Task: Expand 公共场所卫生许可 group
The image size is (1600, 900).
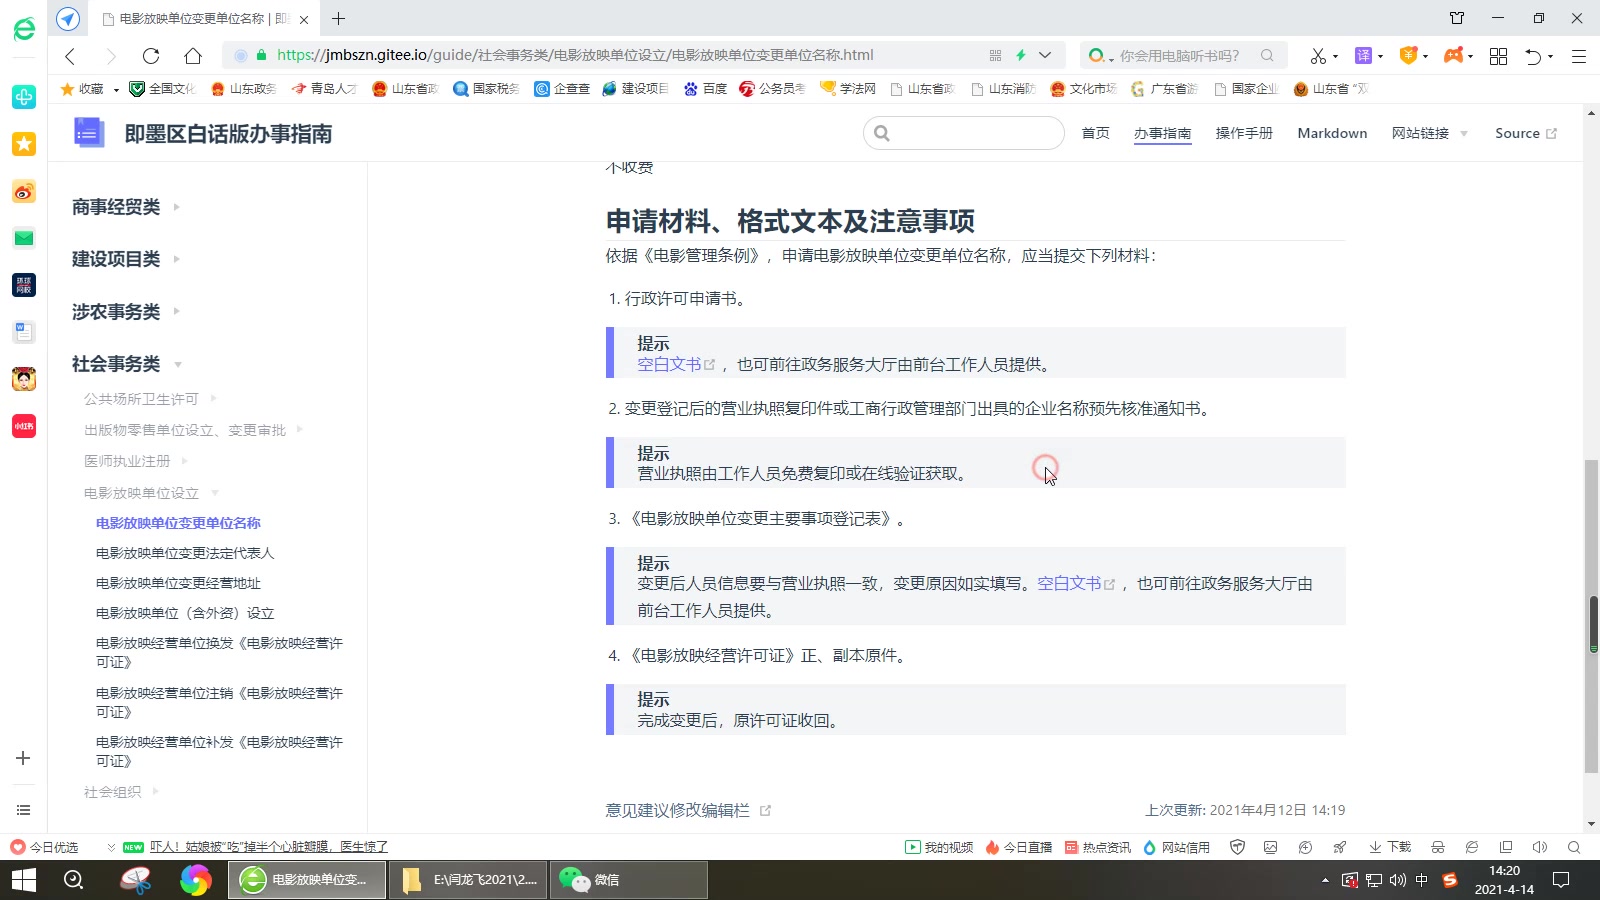Action: pos(150,399)
